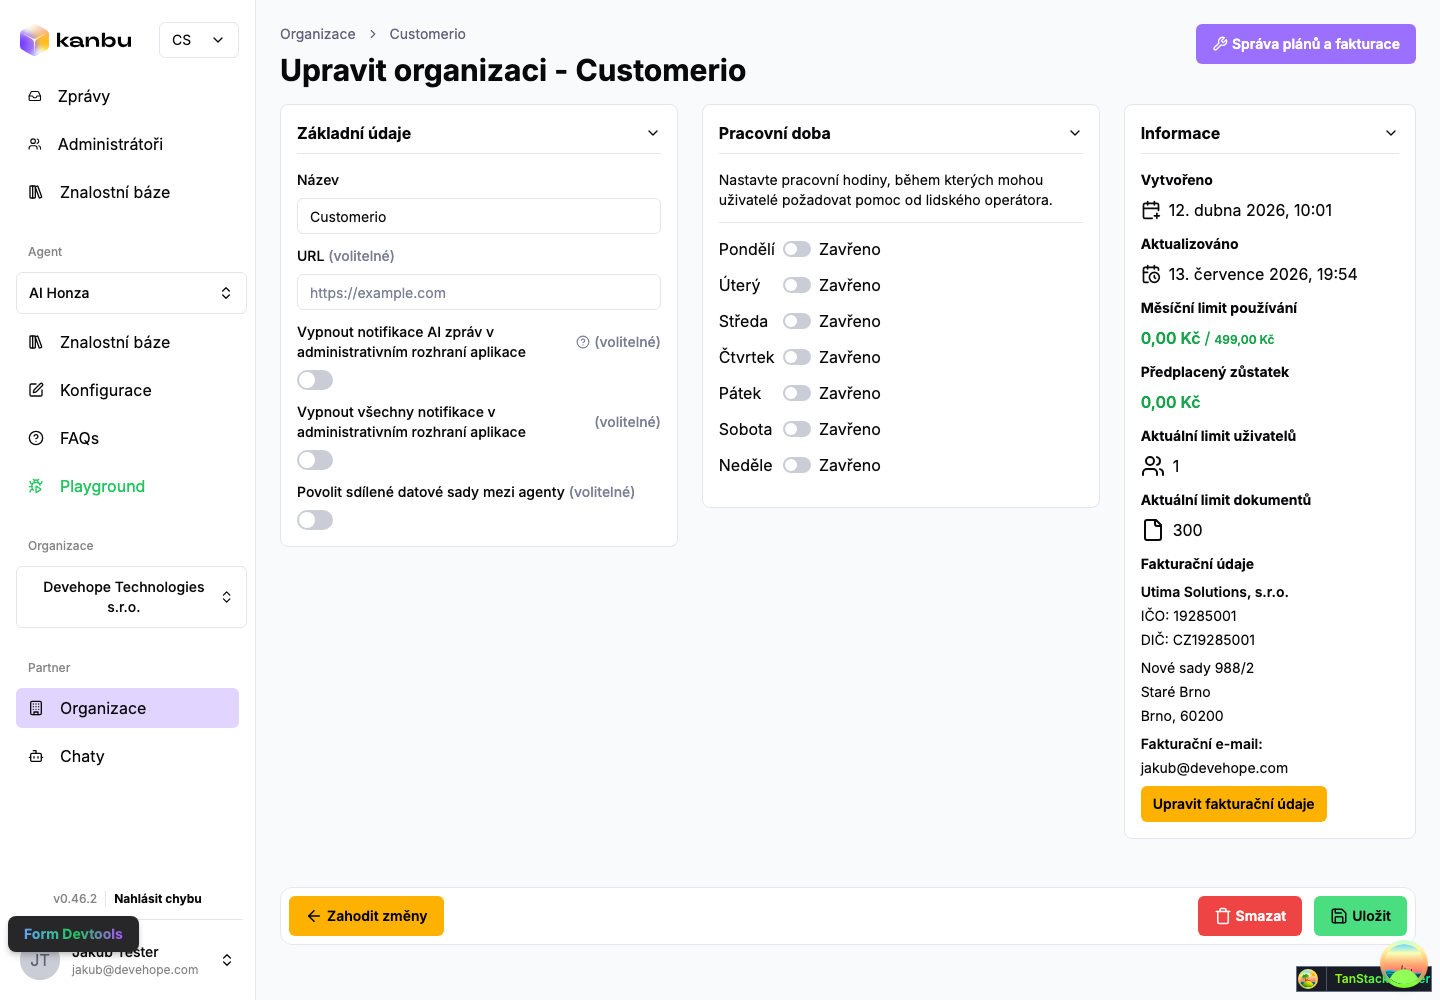Click Organizace breadcrumb link

[x=318, y=34]
